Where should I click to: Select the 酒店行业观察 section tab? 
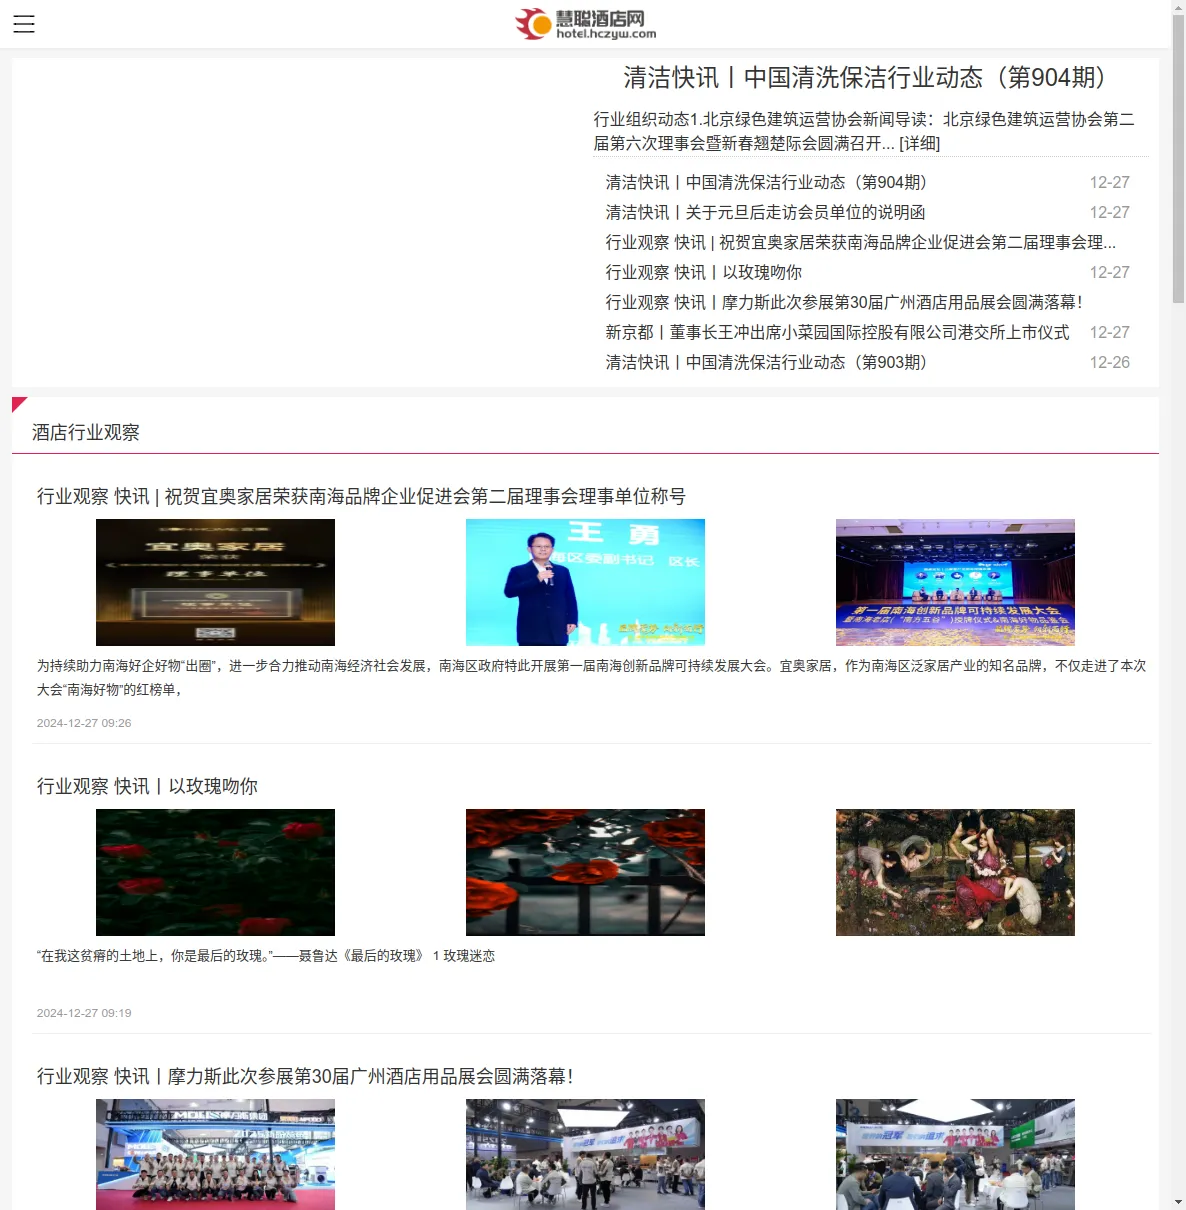coord(86,432)
